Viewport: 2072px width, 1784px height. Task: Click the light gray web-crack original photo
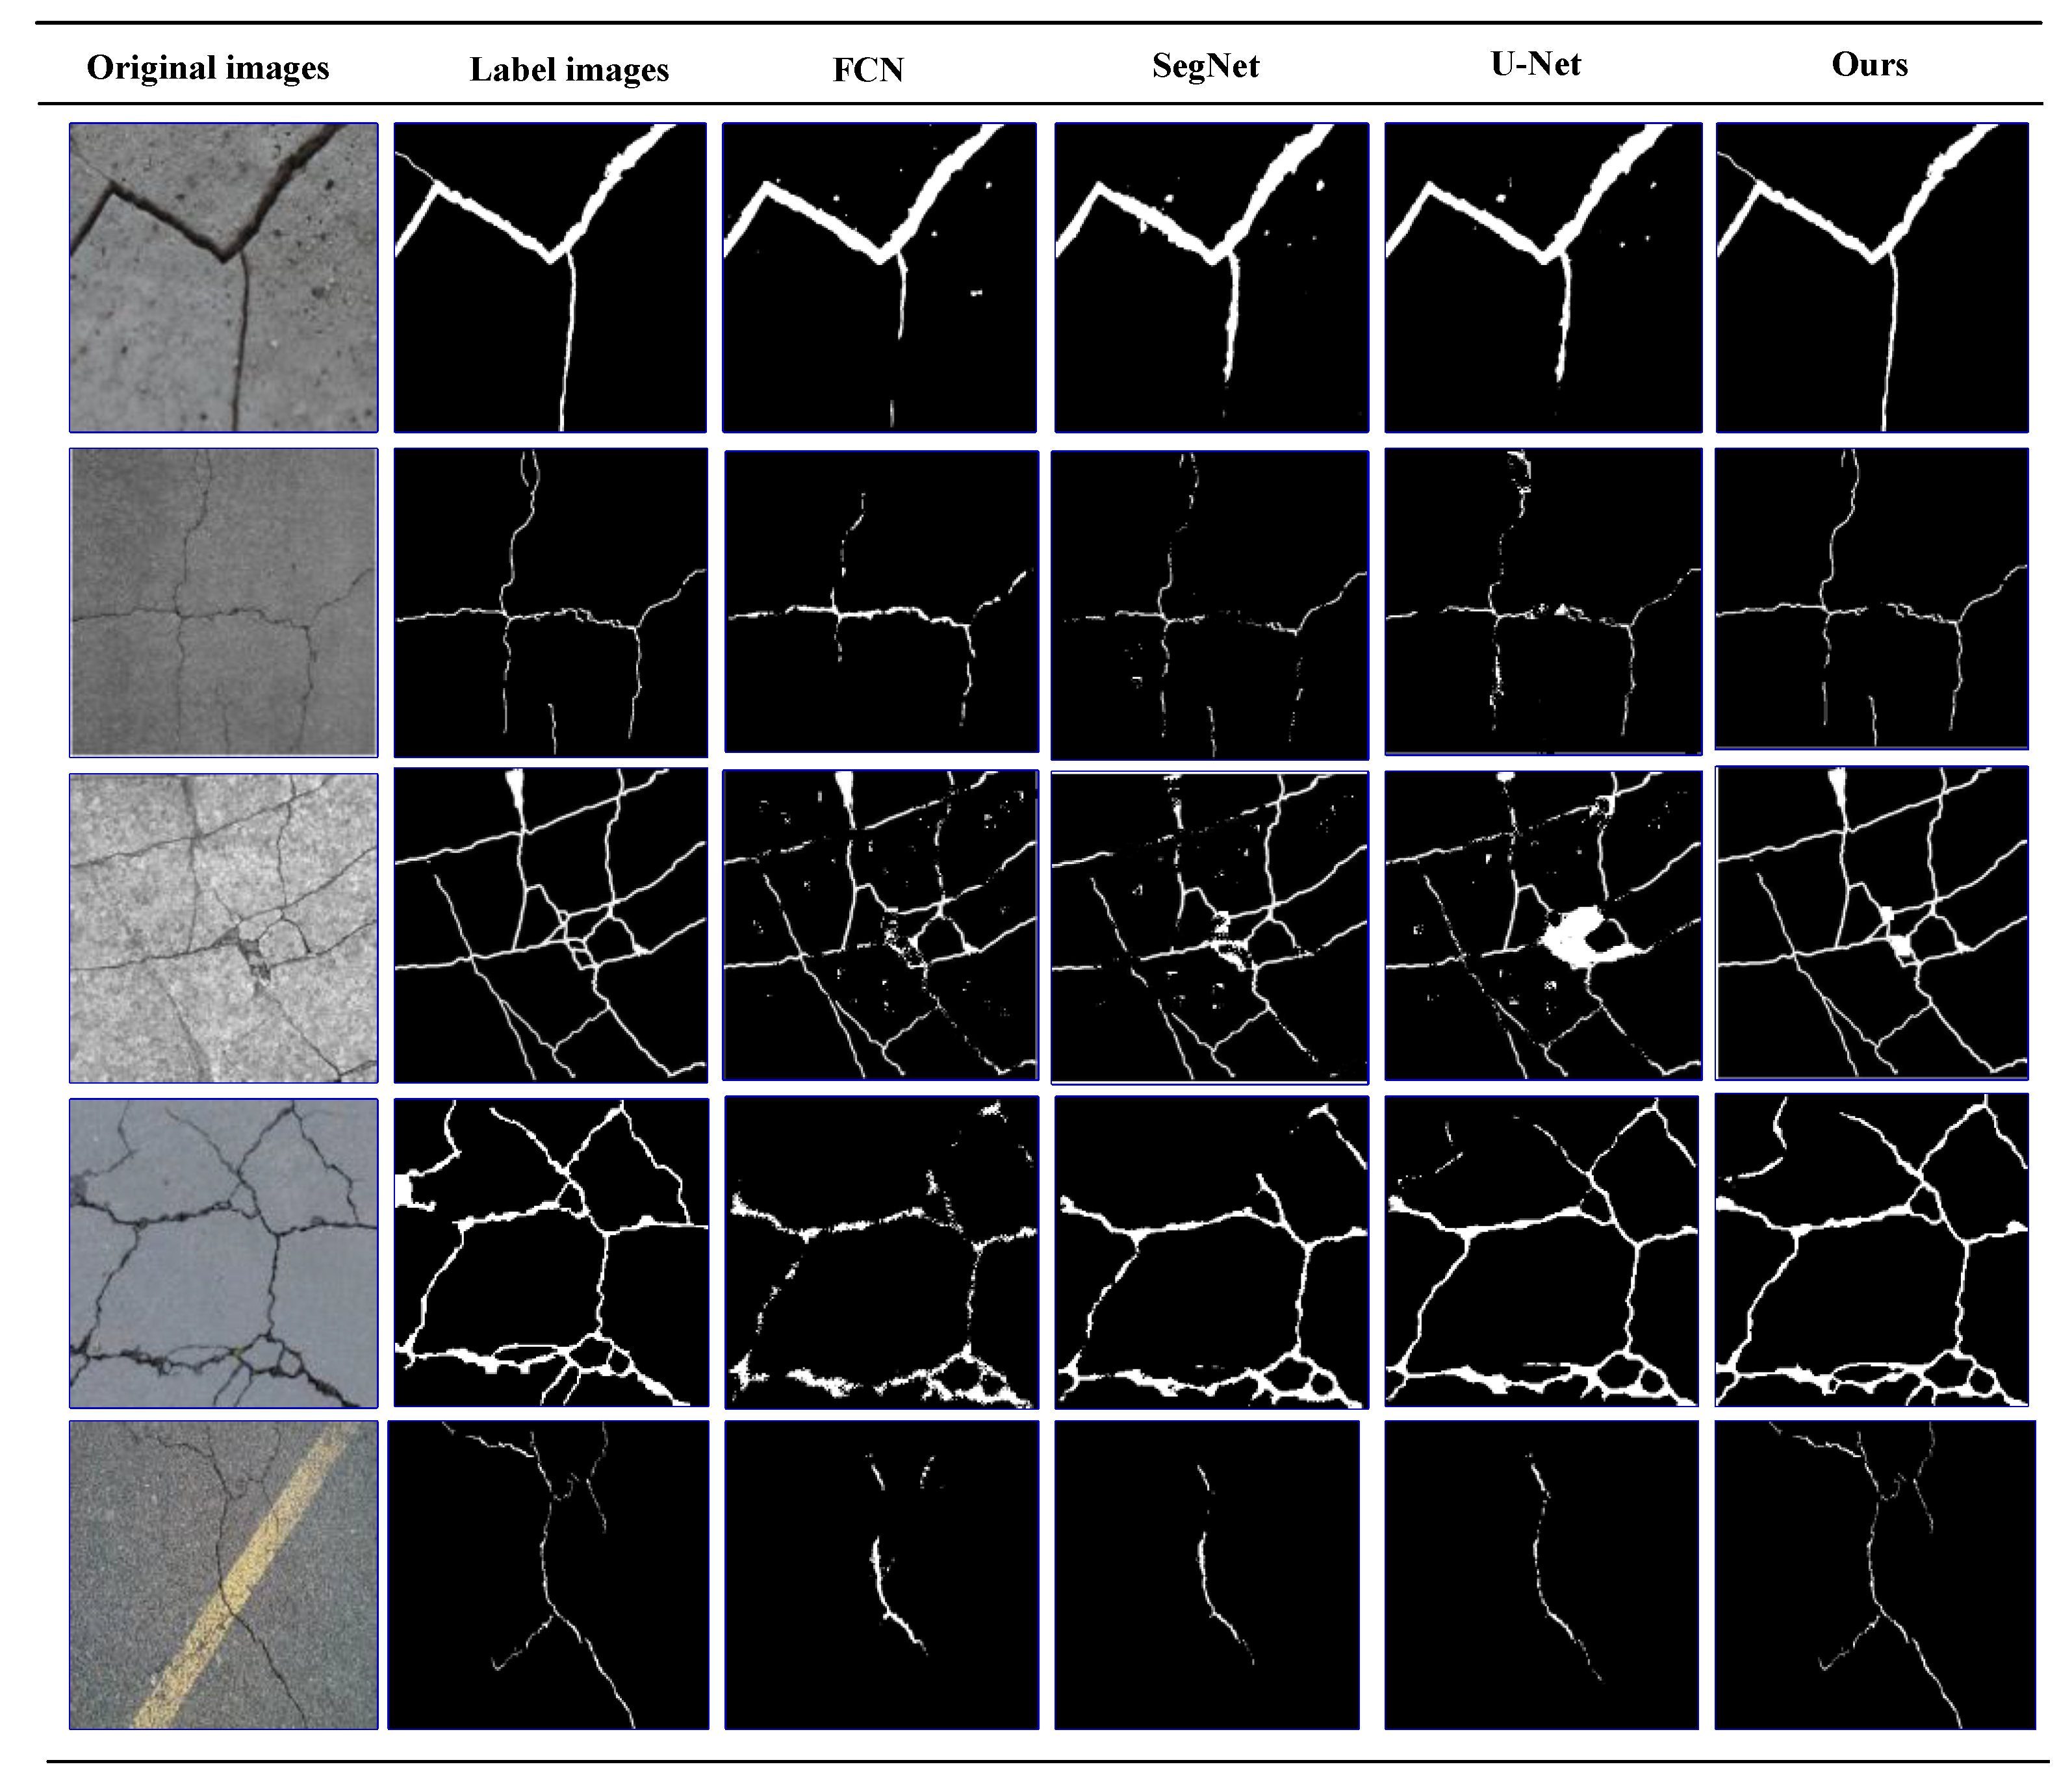224,927
